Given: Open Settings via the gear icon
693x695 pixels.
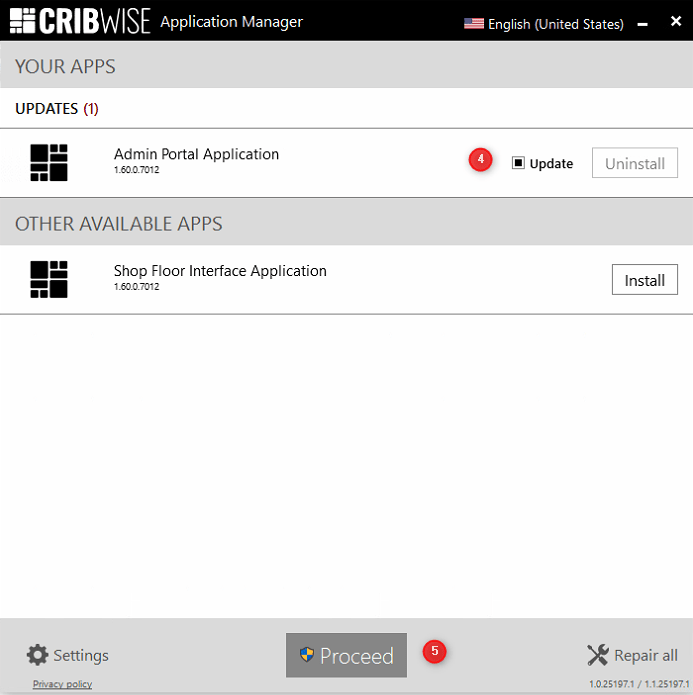Looking at the screenshot, I should coord(37,655).
